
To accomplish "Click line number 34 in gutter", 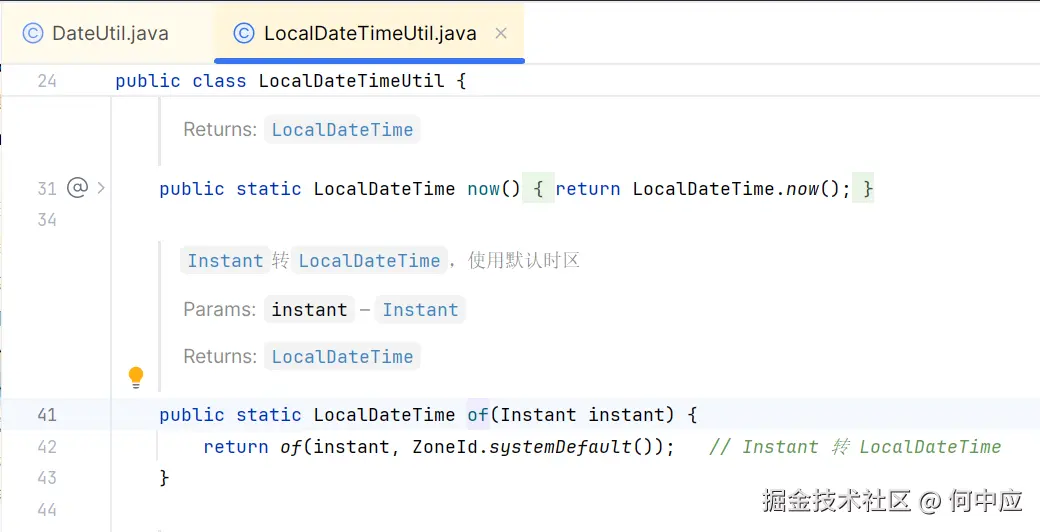I will pos(46,220).
